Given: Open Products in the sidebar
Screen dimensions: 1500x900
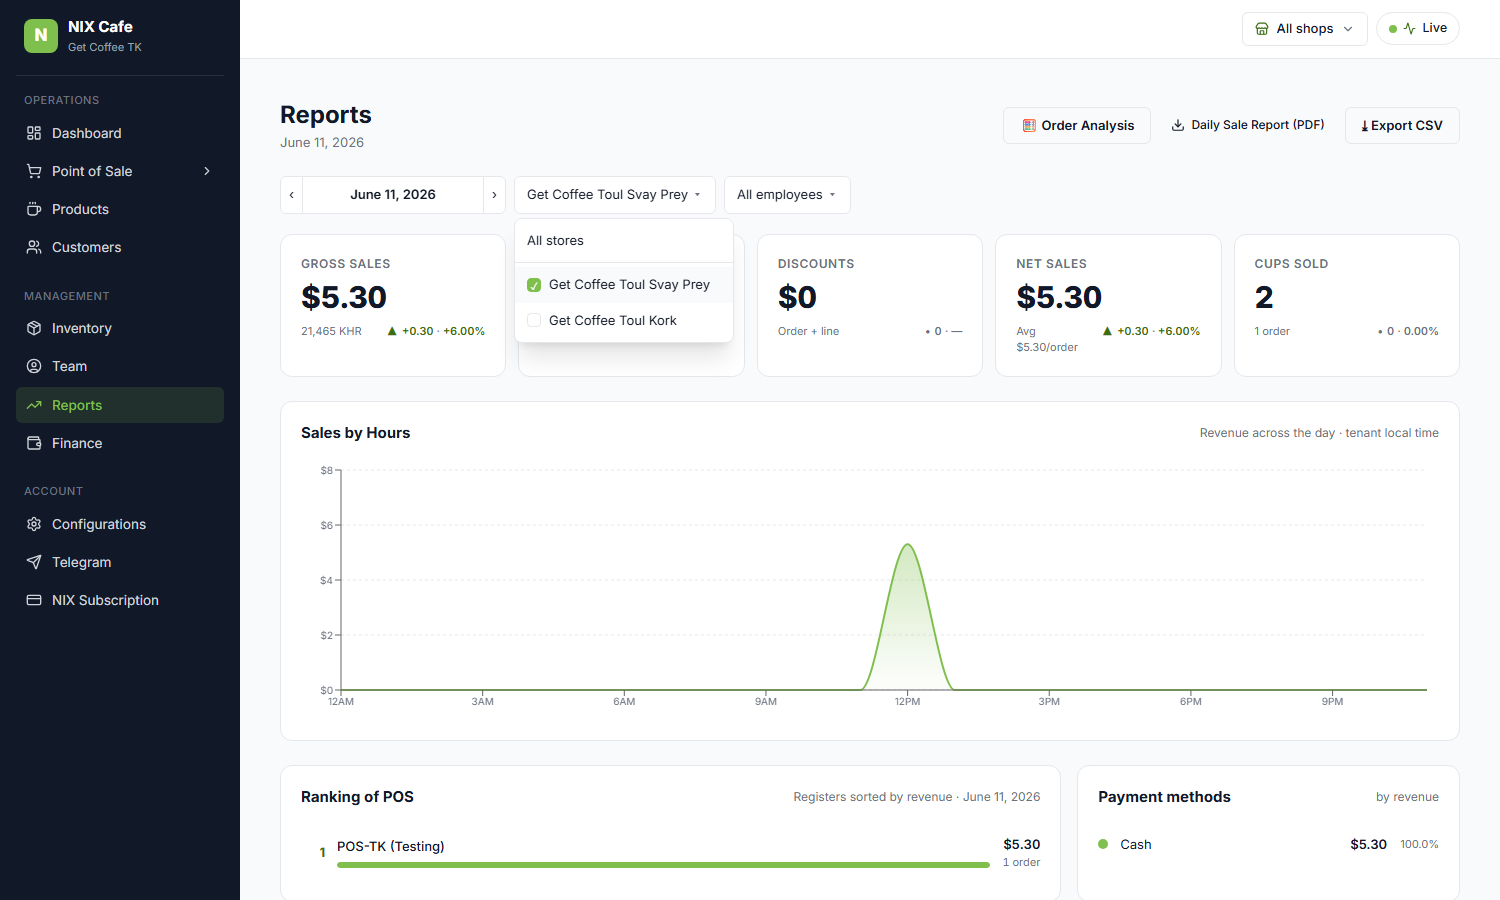Looking at the screenshot, I should (120, 209).
